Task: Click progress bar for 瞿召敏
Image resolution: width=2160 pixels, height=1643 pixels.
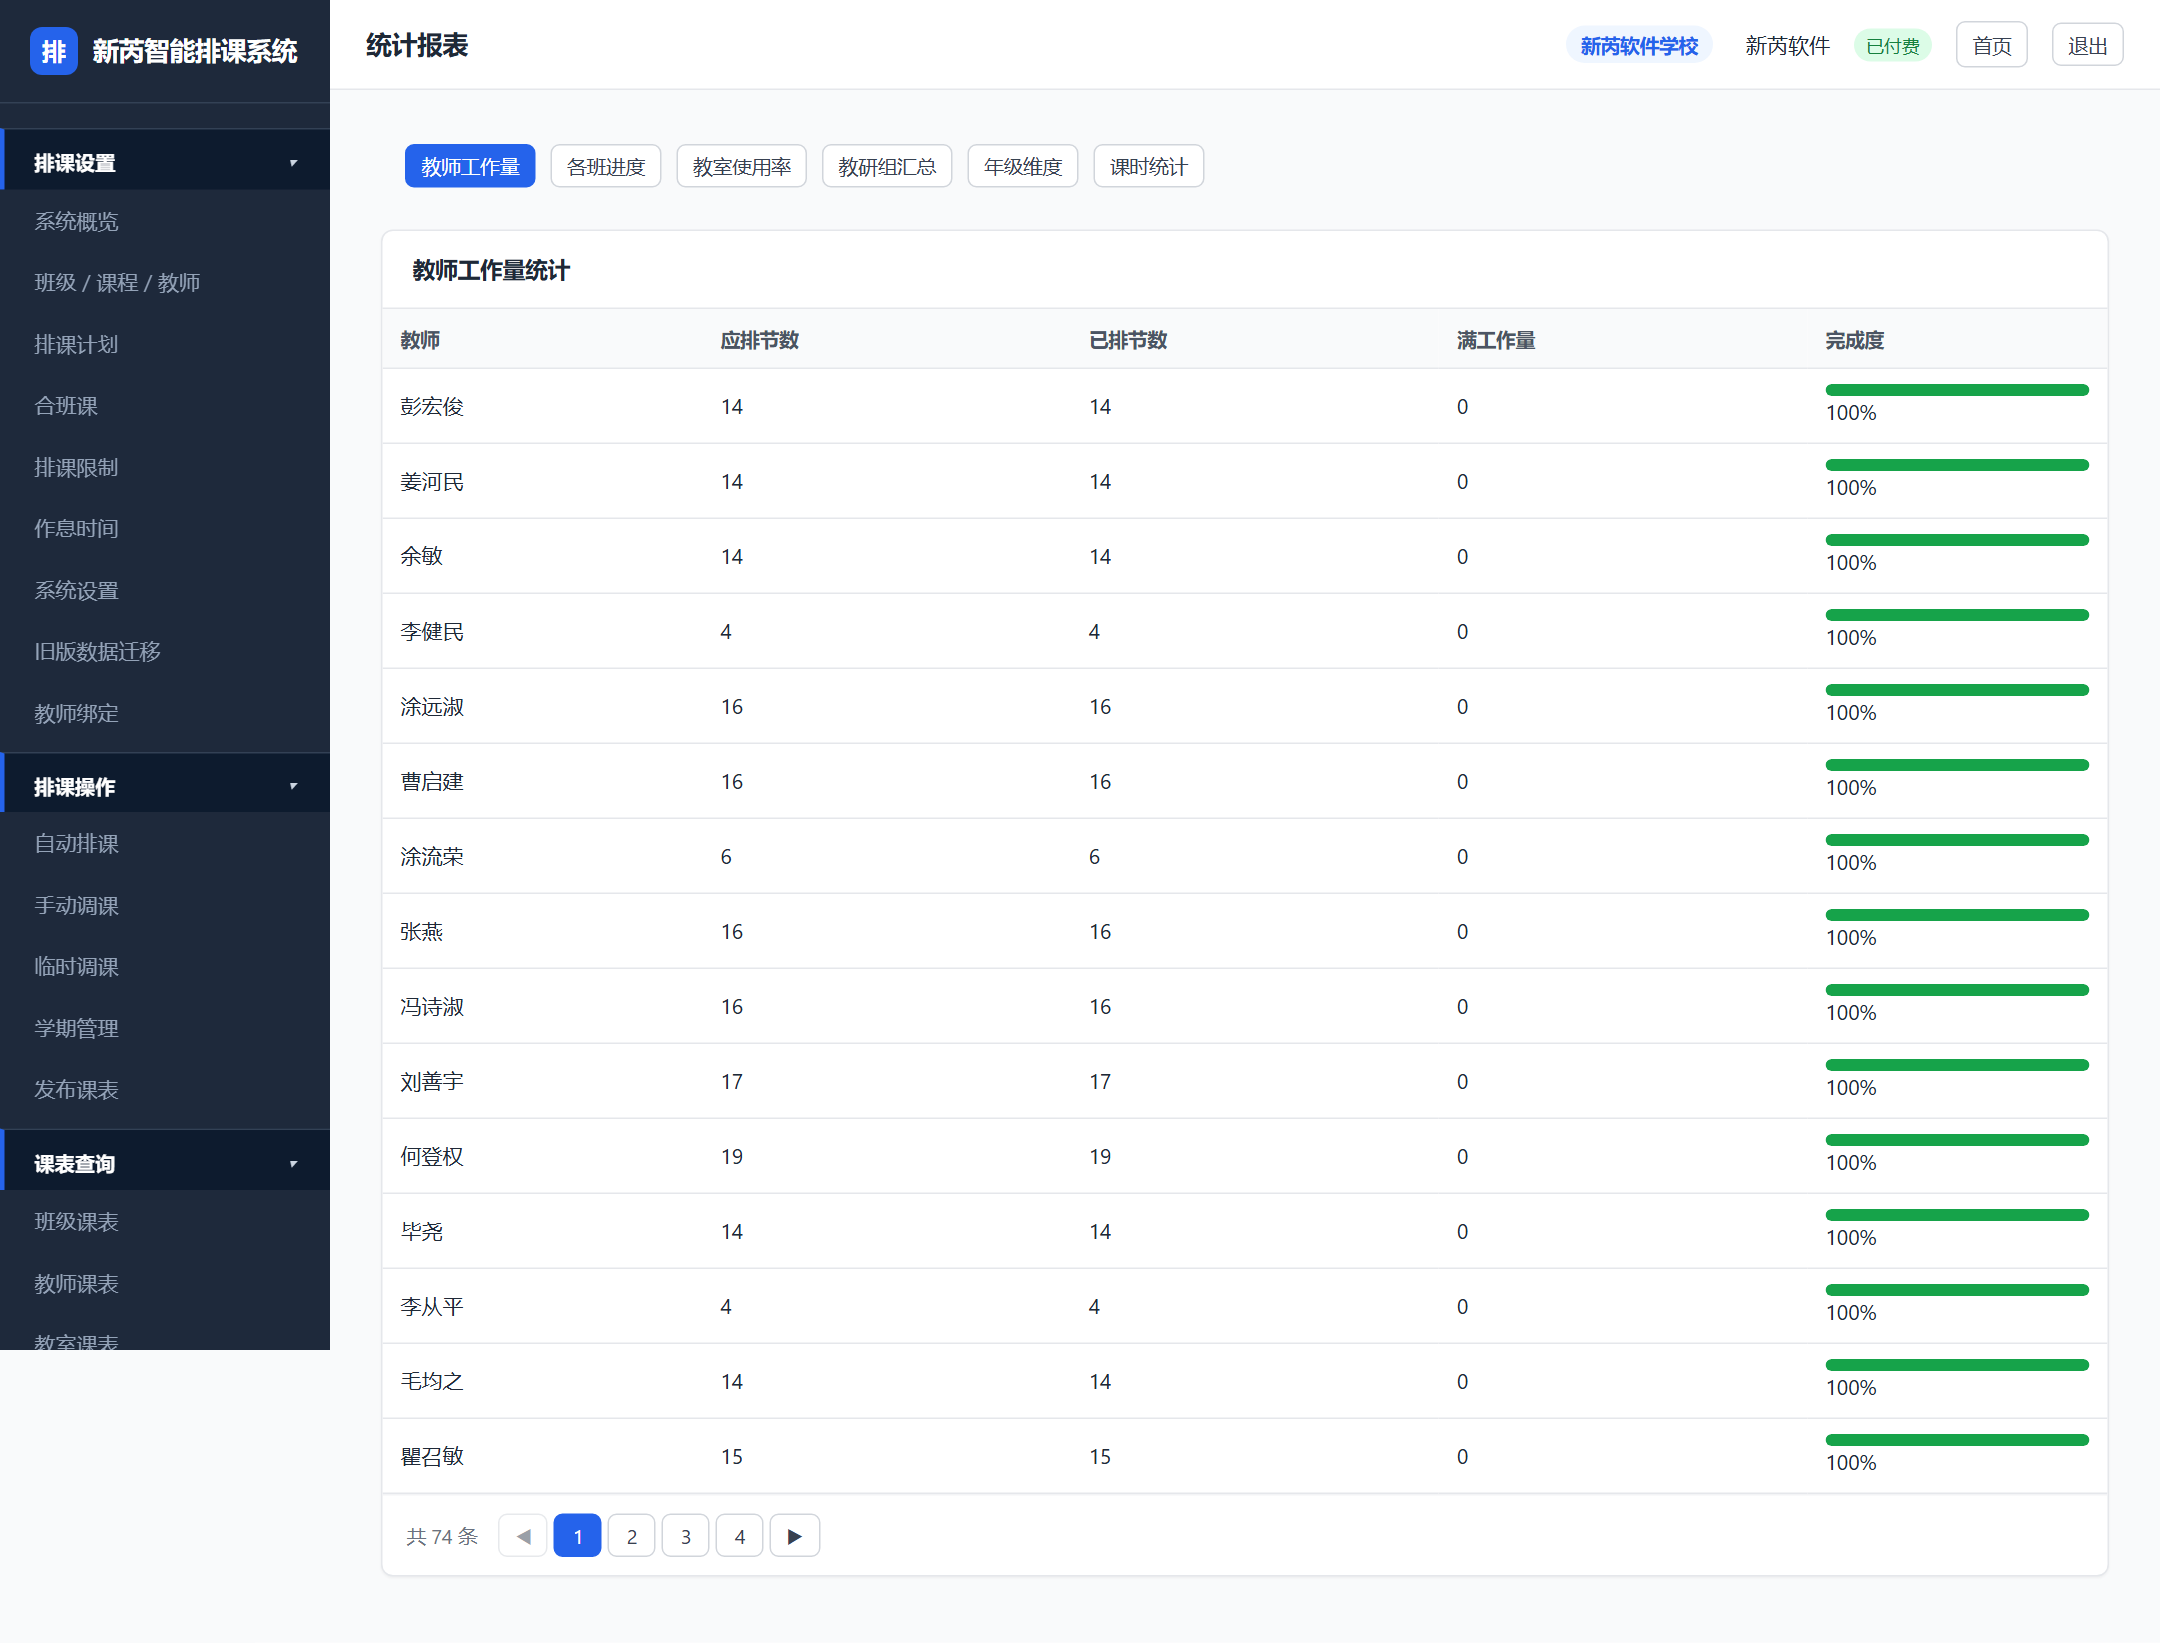Action: click(x=1957, y=1440)
